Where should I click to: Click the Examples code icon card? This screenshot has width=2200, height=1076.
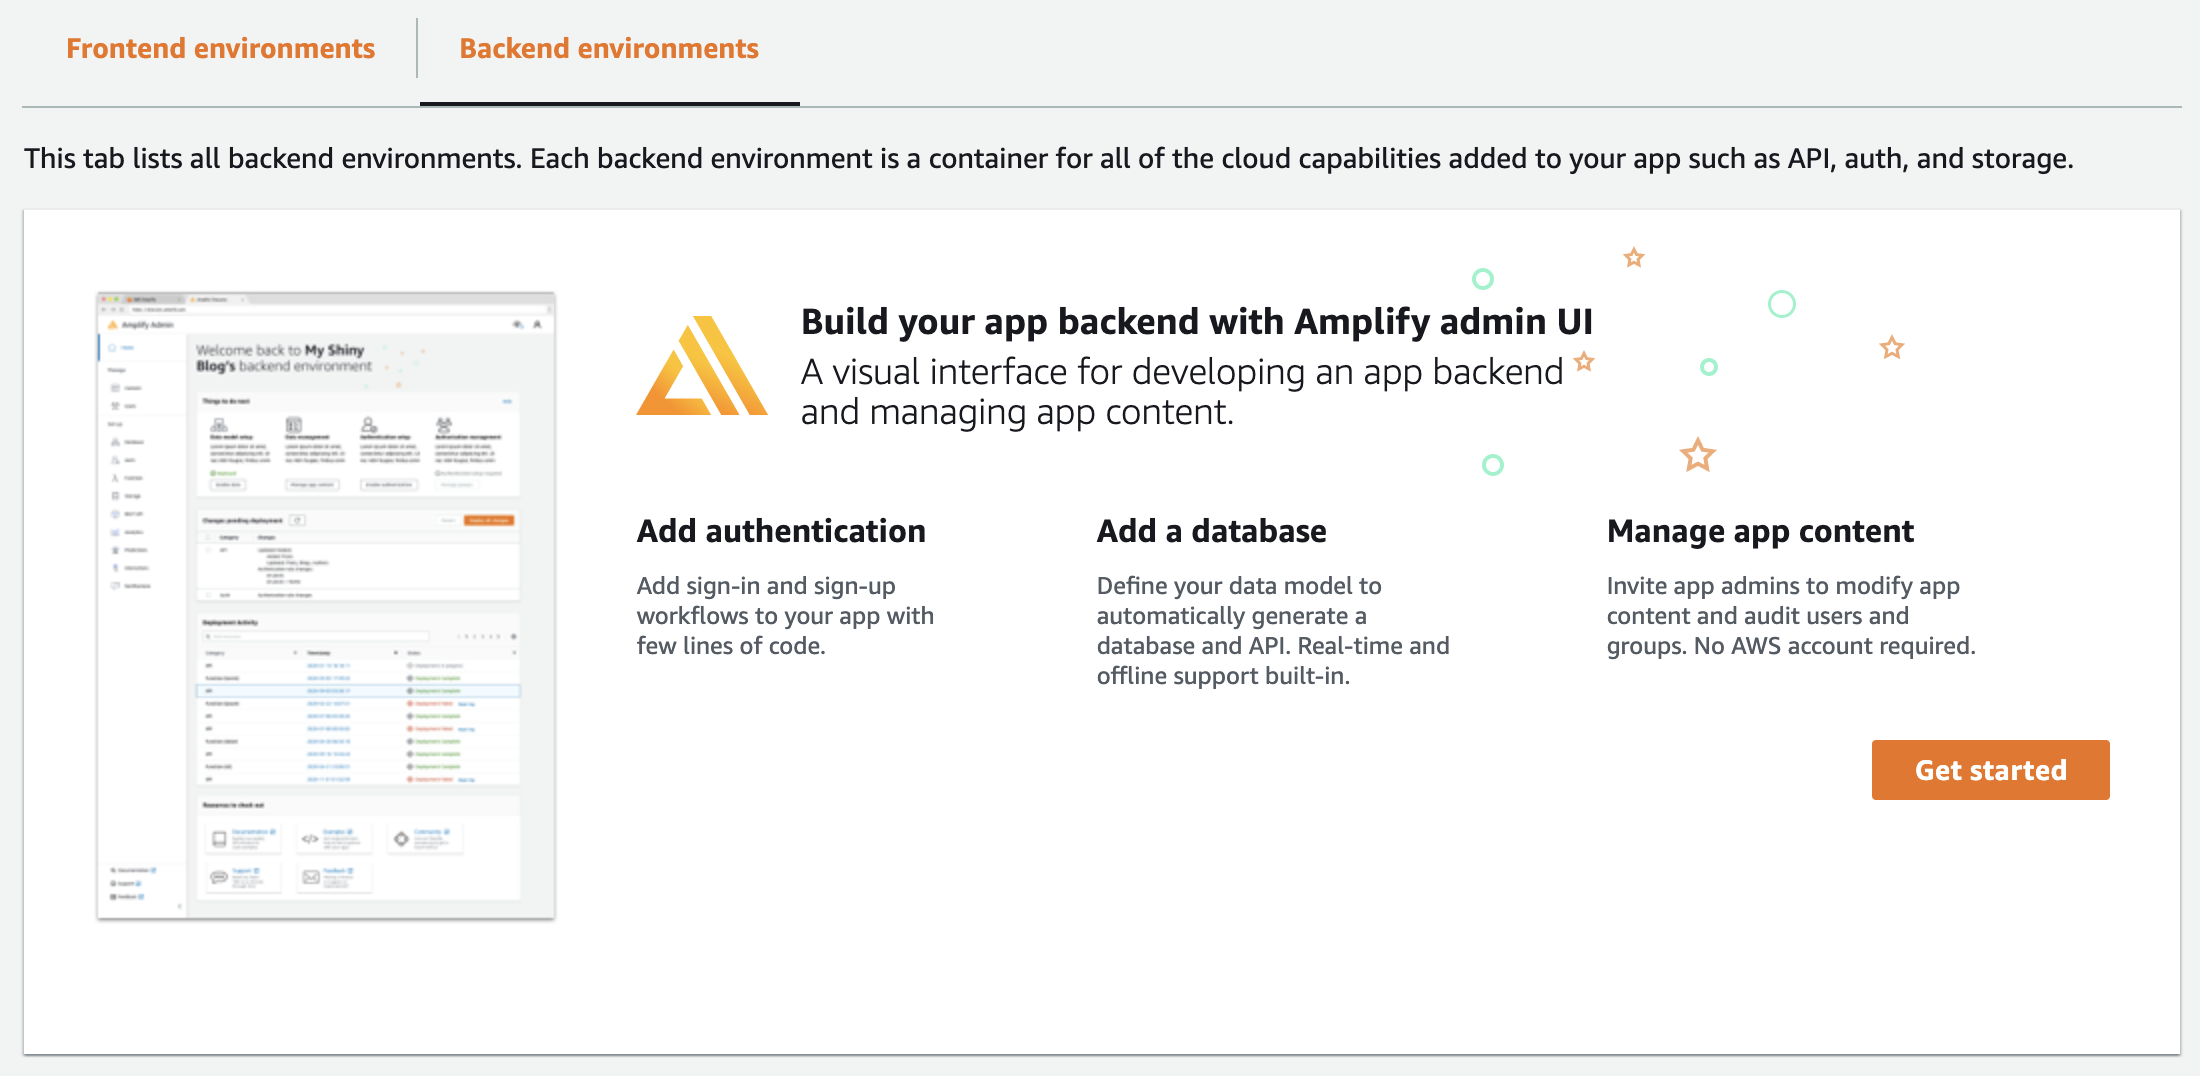310,838
